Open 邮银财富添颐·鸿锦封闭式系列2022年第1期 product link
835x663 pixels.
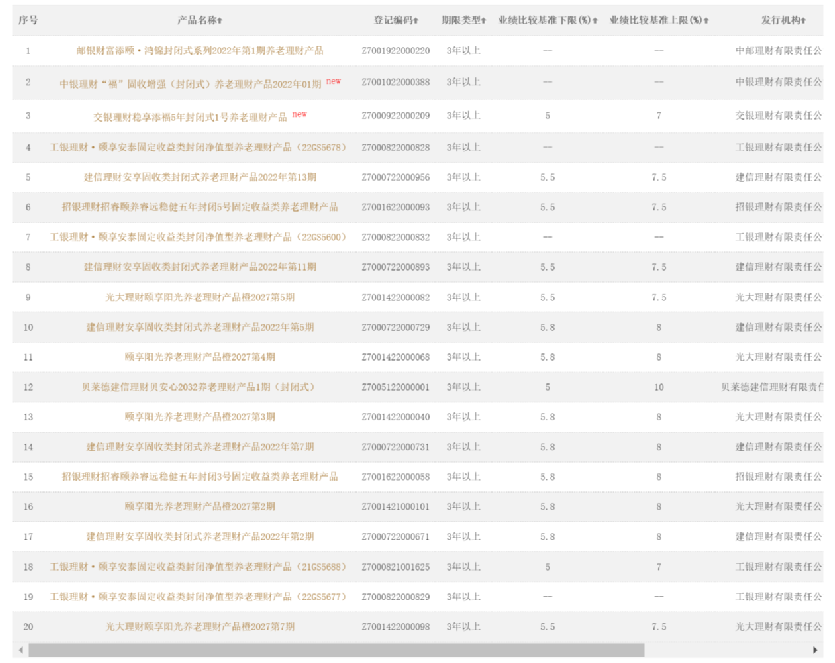[200, 51]
